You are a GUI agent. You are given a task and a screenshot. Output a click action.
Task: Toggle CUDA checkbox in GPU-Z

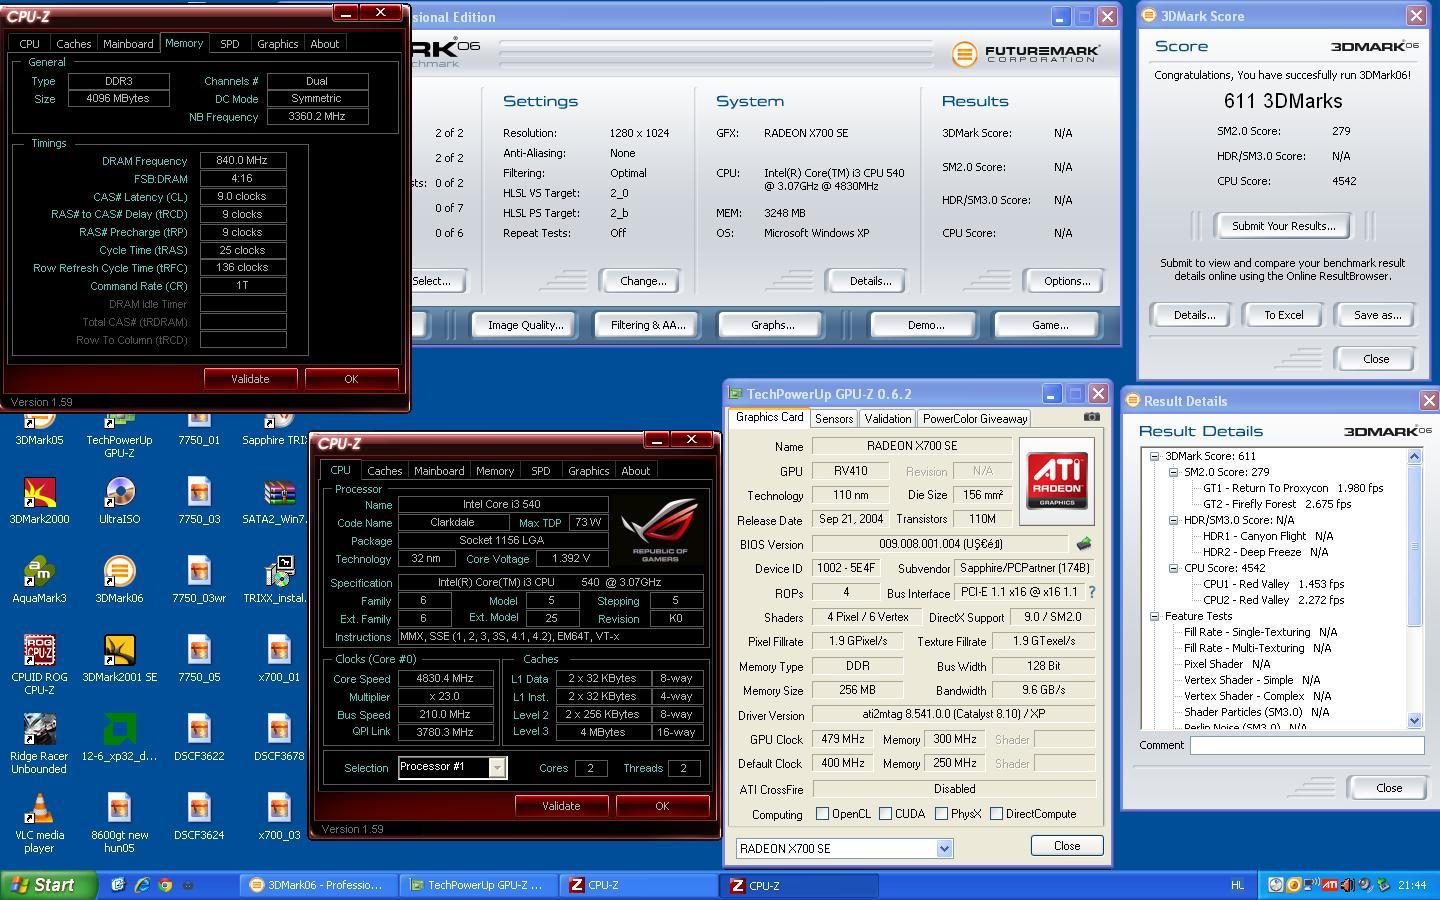point(885,814)
